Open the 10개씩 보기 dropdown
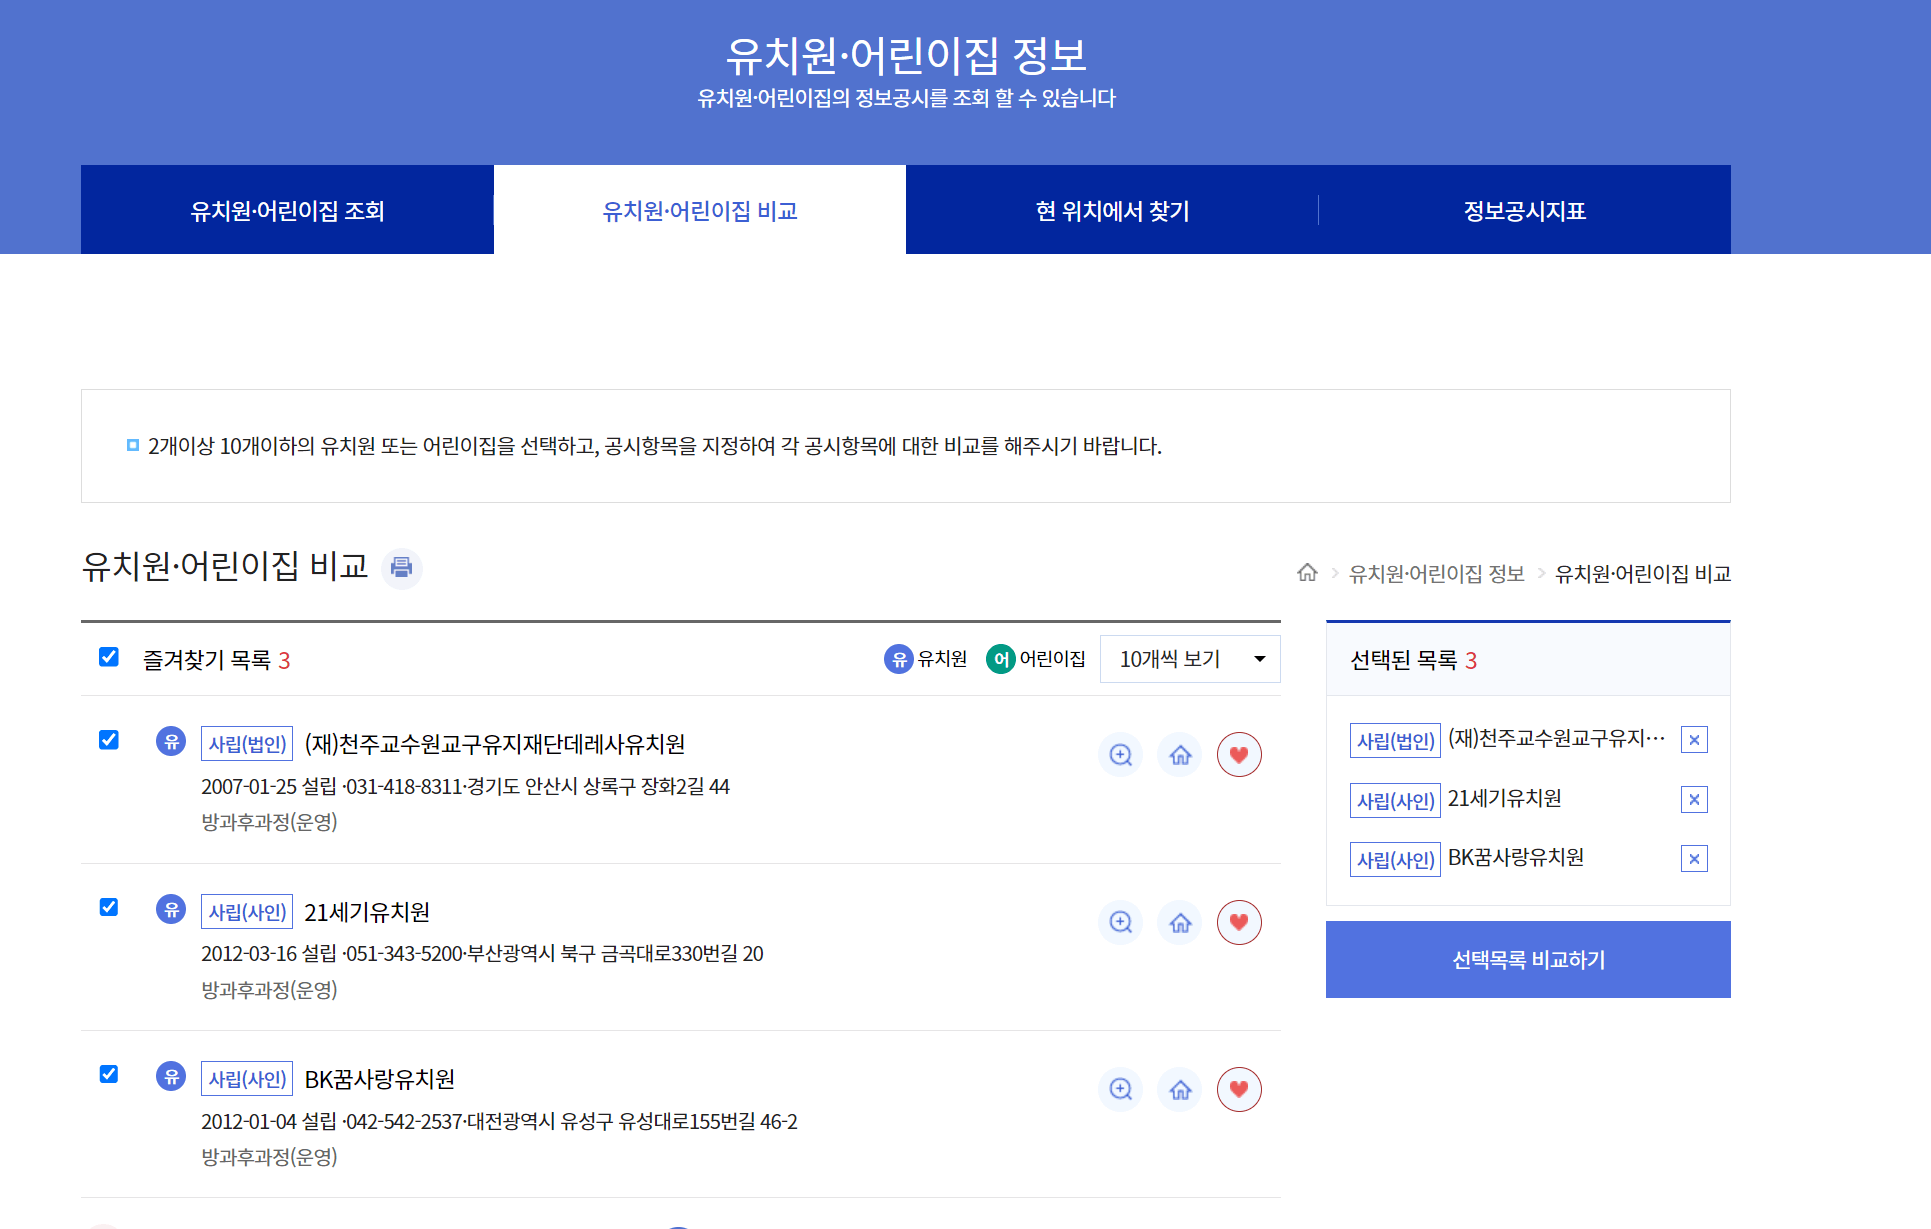The image size is (1931, 1229). (x=1189, y=659)
